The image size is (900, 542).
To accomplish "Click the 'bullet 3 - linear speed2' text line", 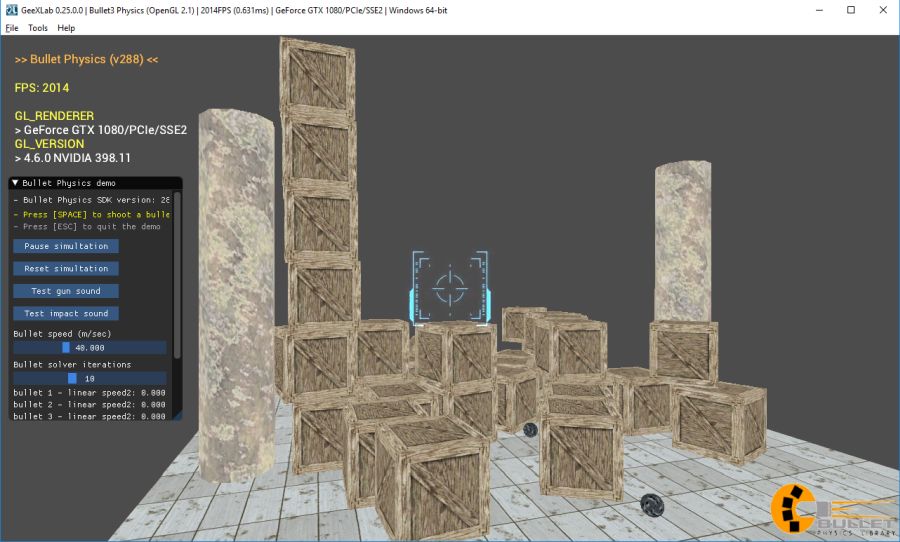I will [x=90, y=416].
